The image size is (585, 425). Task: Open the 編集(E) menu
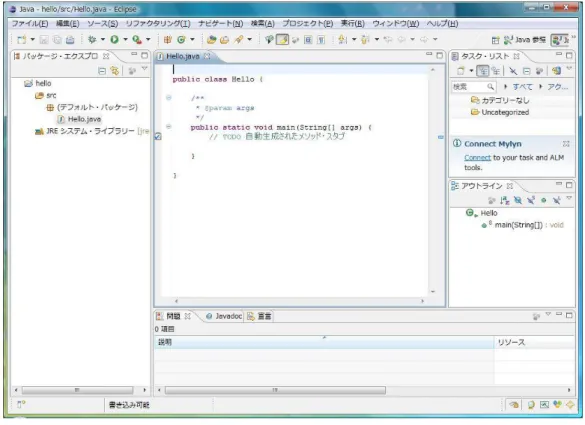point(68,24)
